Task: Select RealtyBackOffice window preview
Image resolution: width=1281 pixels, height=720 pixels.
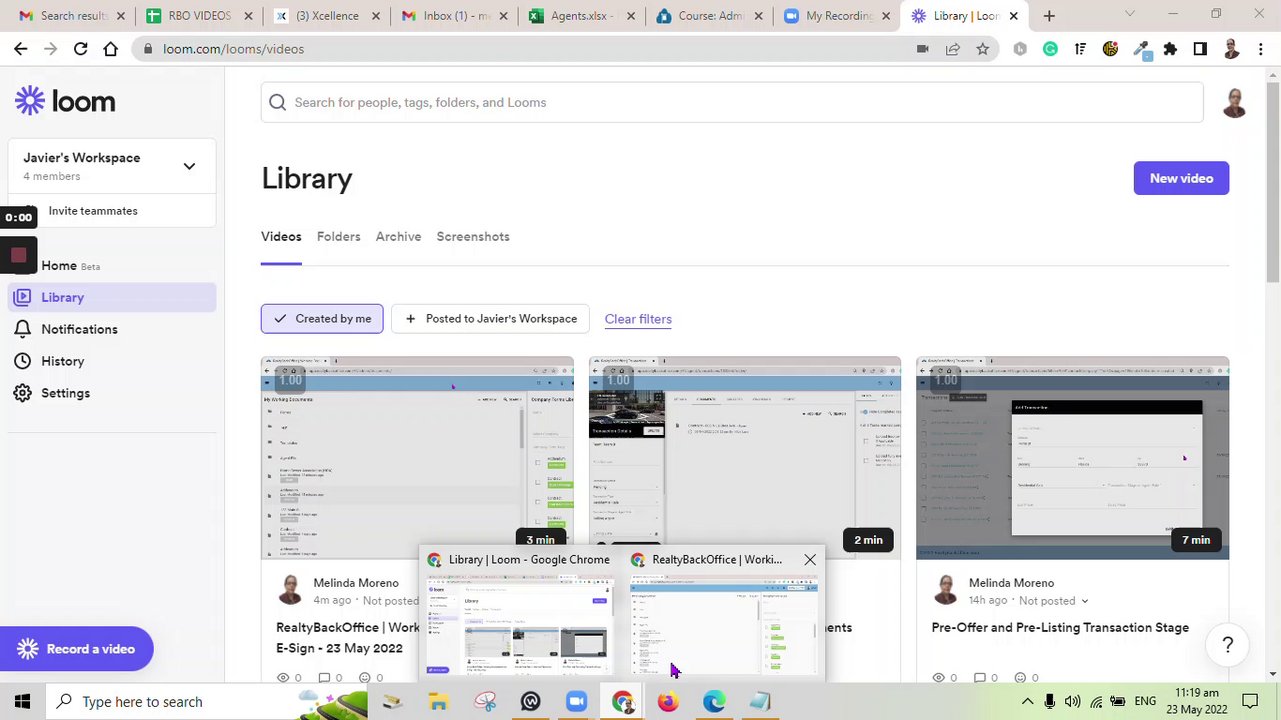Action: pos(724,614)
